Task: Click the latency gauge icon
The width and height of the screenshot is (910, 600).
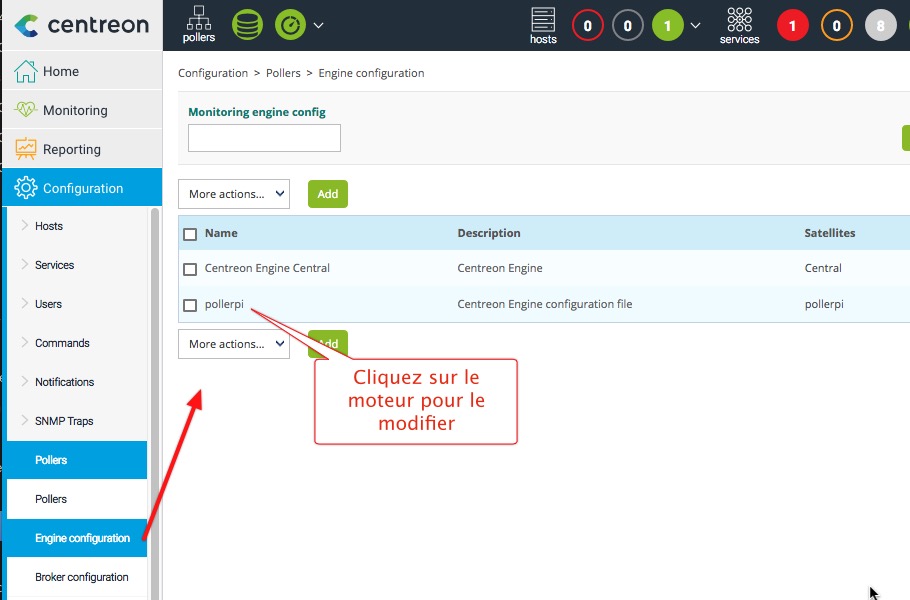Action: tap(290, 25)
